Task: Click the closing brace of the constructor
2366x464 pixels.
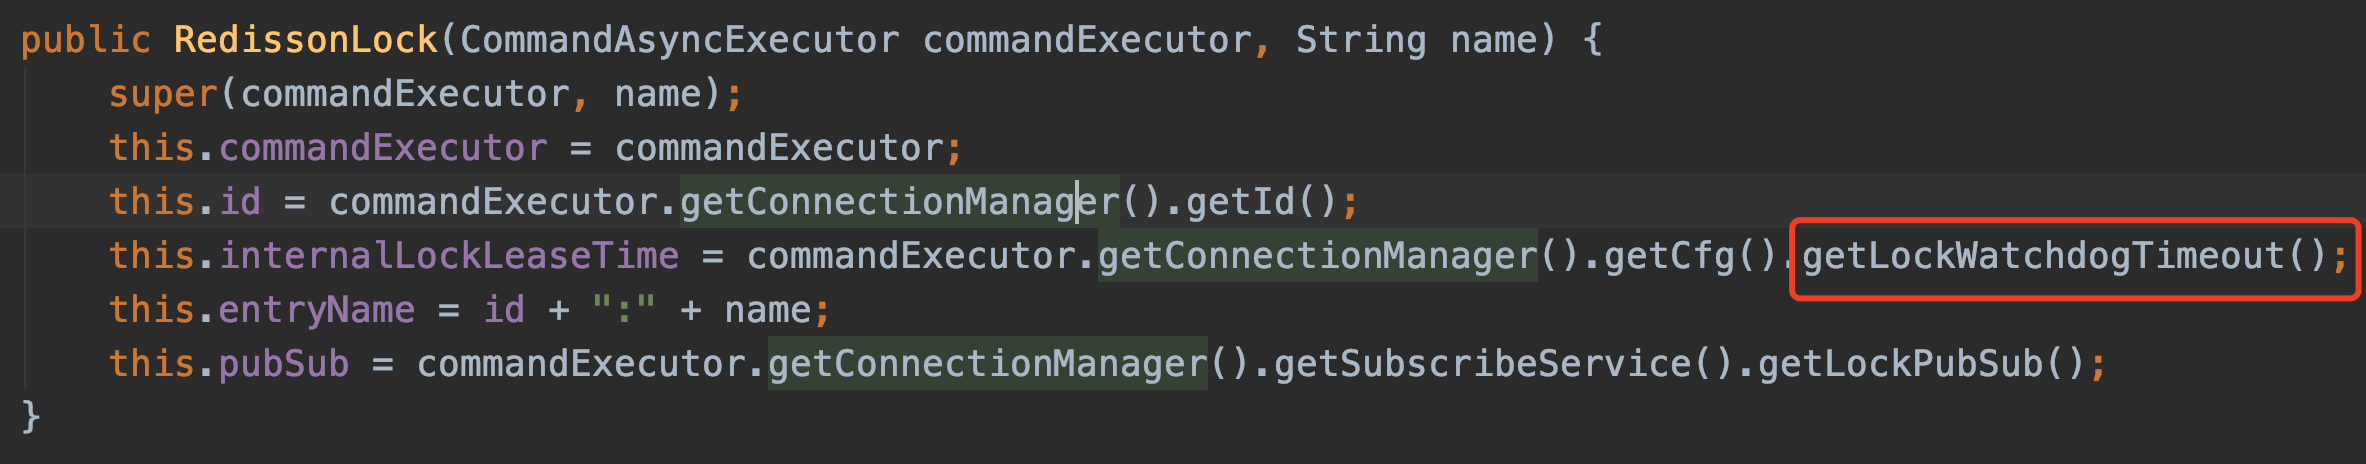Action: (31, 416)
